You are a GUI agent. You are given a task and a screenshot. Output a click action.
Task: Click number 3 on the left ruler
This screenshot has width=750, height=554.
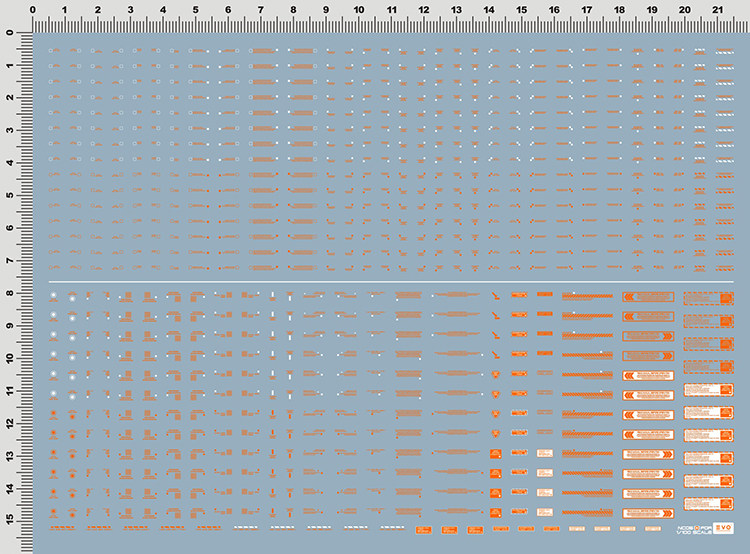point(10,130)
